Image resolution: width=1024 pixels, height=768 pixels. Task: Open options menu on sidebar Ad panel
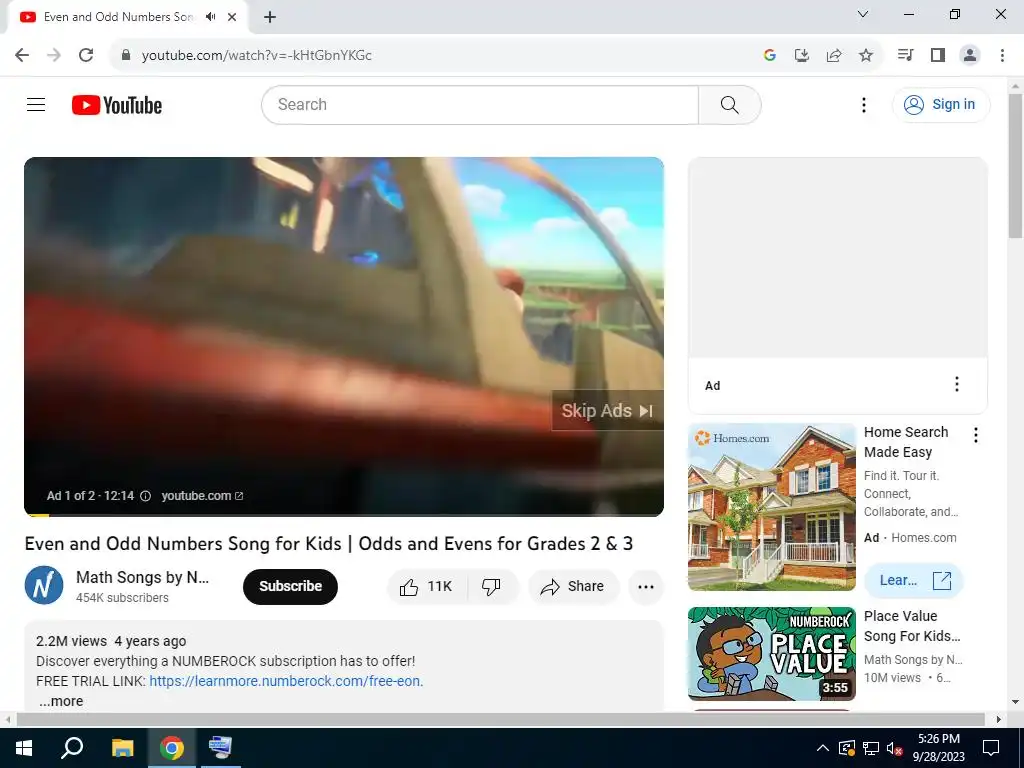(x=957, y=384)
